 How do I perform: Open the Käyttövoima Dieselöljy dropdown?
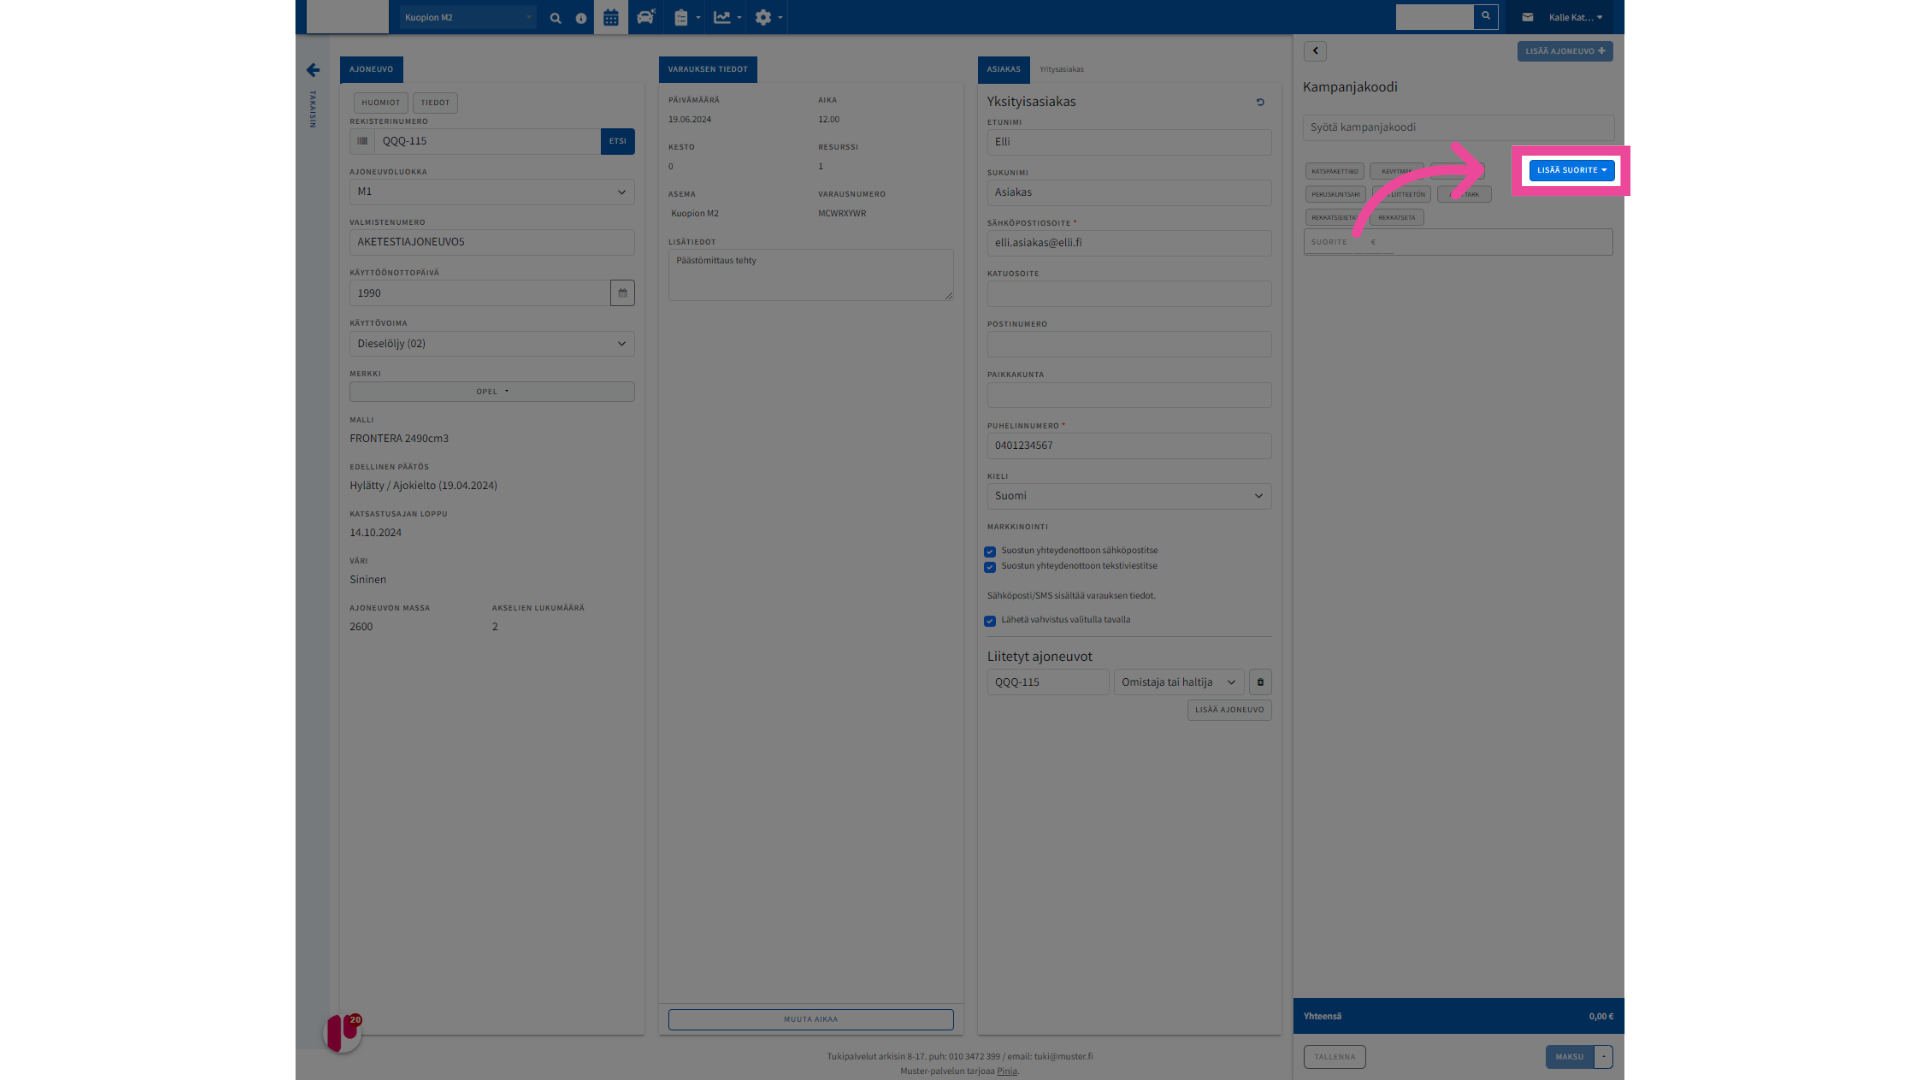click(492, 344)
